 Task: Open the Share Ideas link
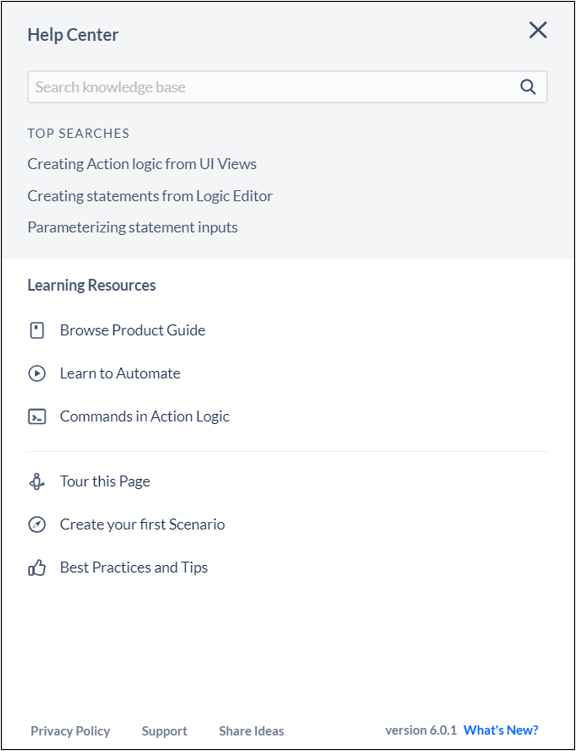pyautogui.click(x=251, y=731)
